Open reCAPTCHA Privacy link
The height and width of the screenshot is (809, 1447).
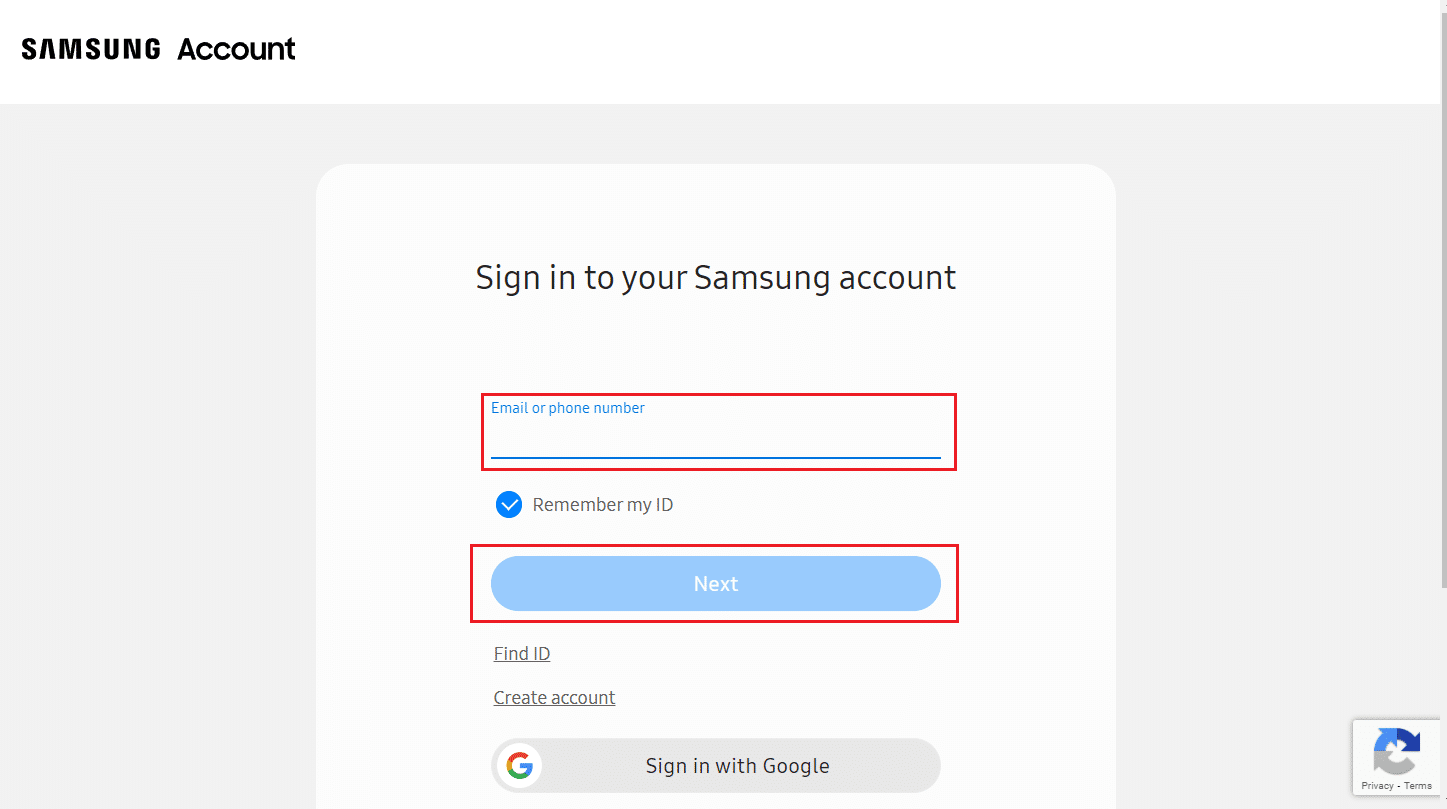(x=1377, y=786)
